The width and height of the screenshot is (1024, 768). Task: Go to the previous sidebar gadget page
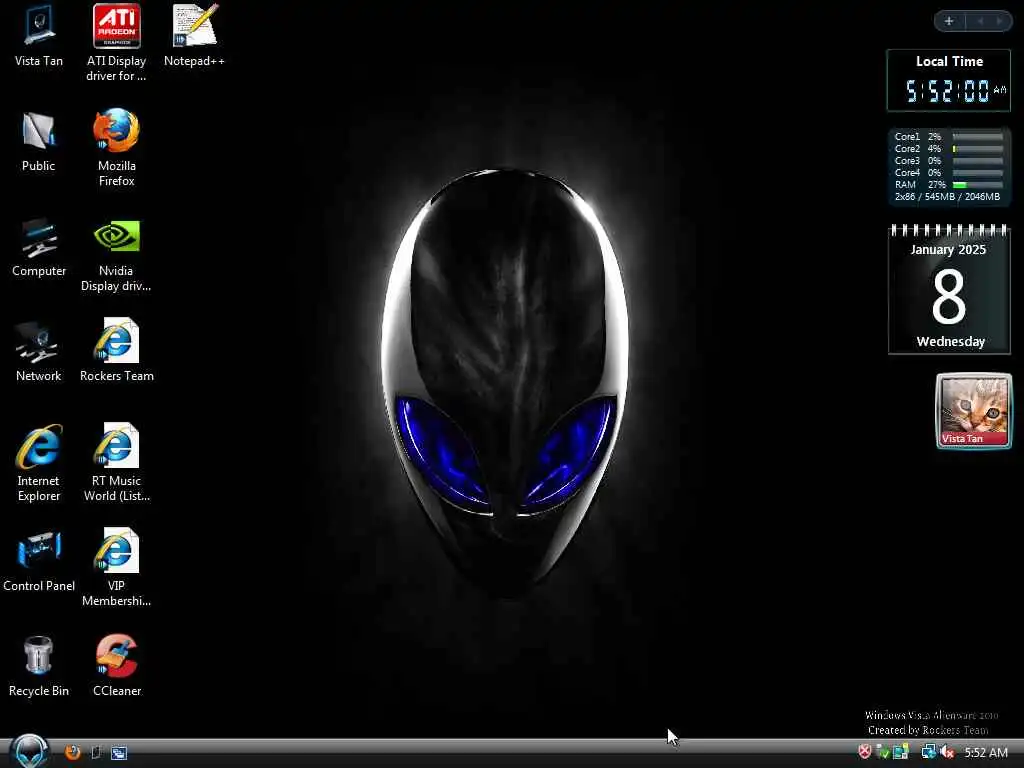click(x=980, y=21)
